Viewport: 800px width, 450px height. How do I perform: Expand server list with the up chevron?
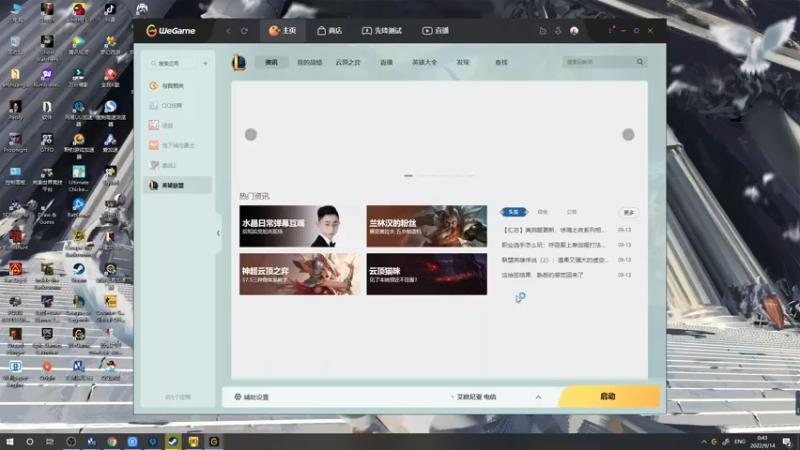point(538,397)
